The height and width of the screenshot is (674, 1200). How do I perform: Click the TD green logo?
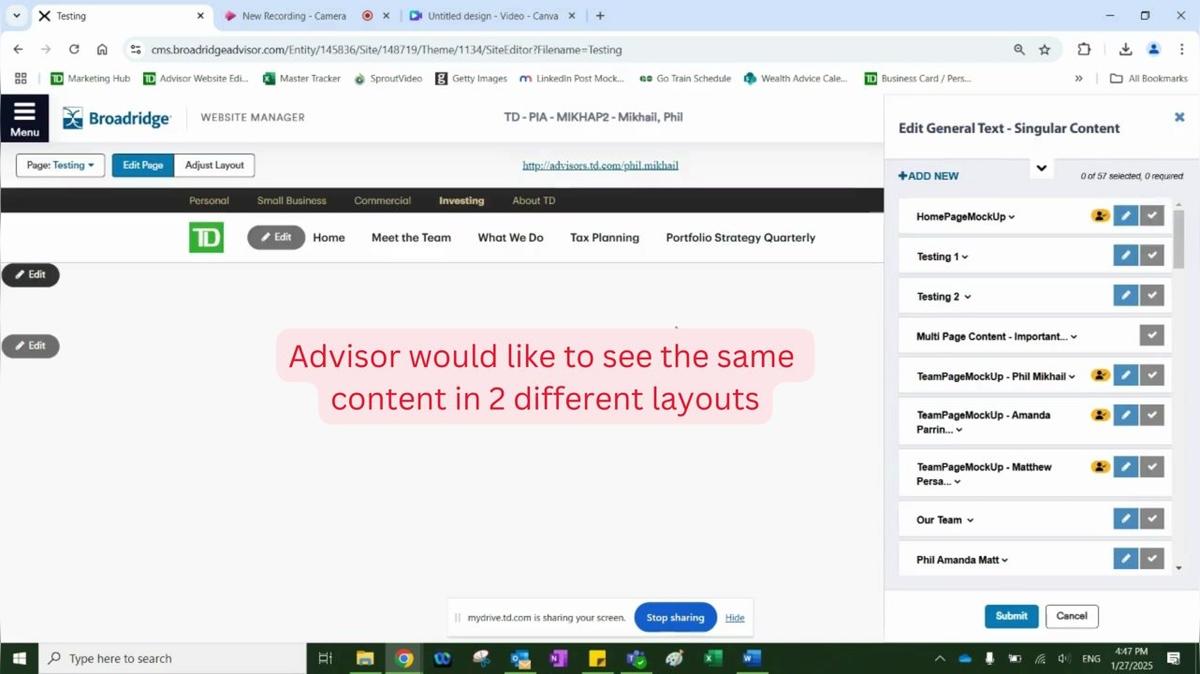(x=206, y=237)
